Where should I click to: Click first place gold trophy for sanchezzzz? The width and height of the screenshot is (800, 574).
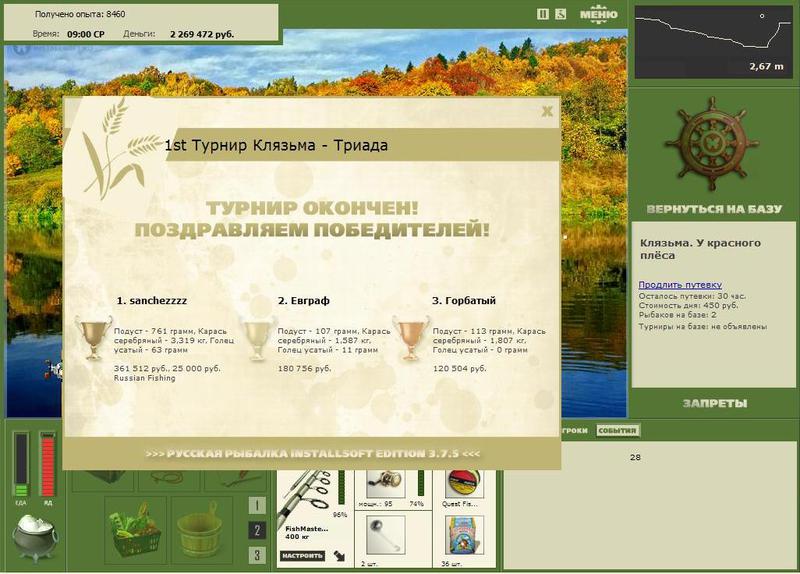[93, 338]
